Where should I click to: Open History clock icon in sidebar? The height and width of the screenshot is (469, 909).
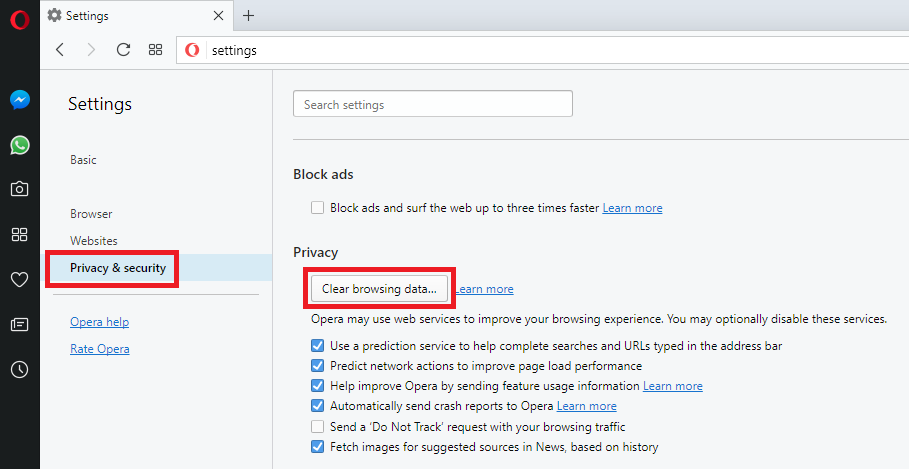point(19,369)
